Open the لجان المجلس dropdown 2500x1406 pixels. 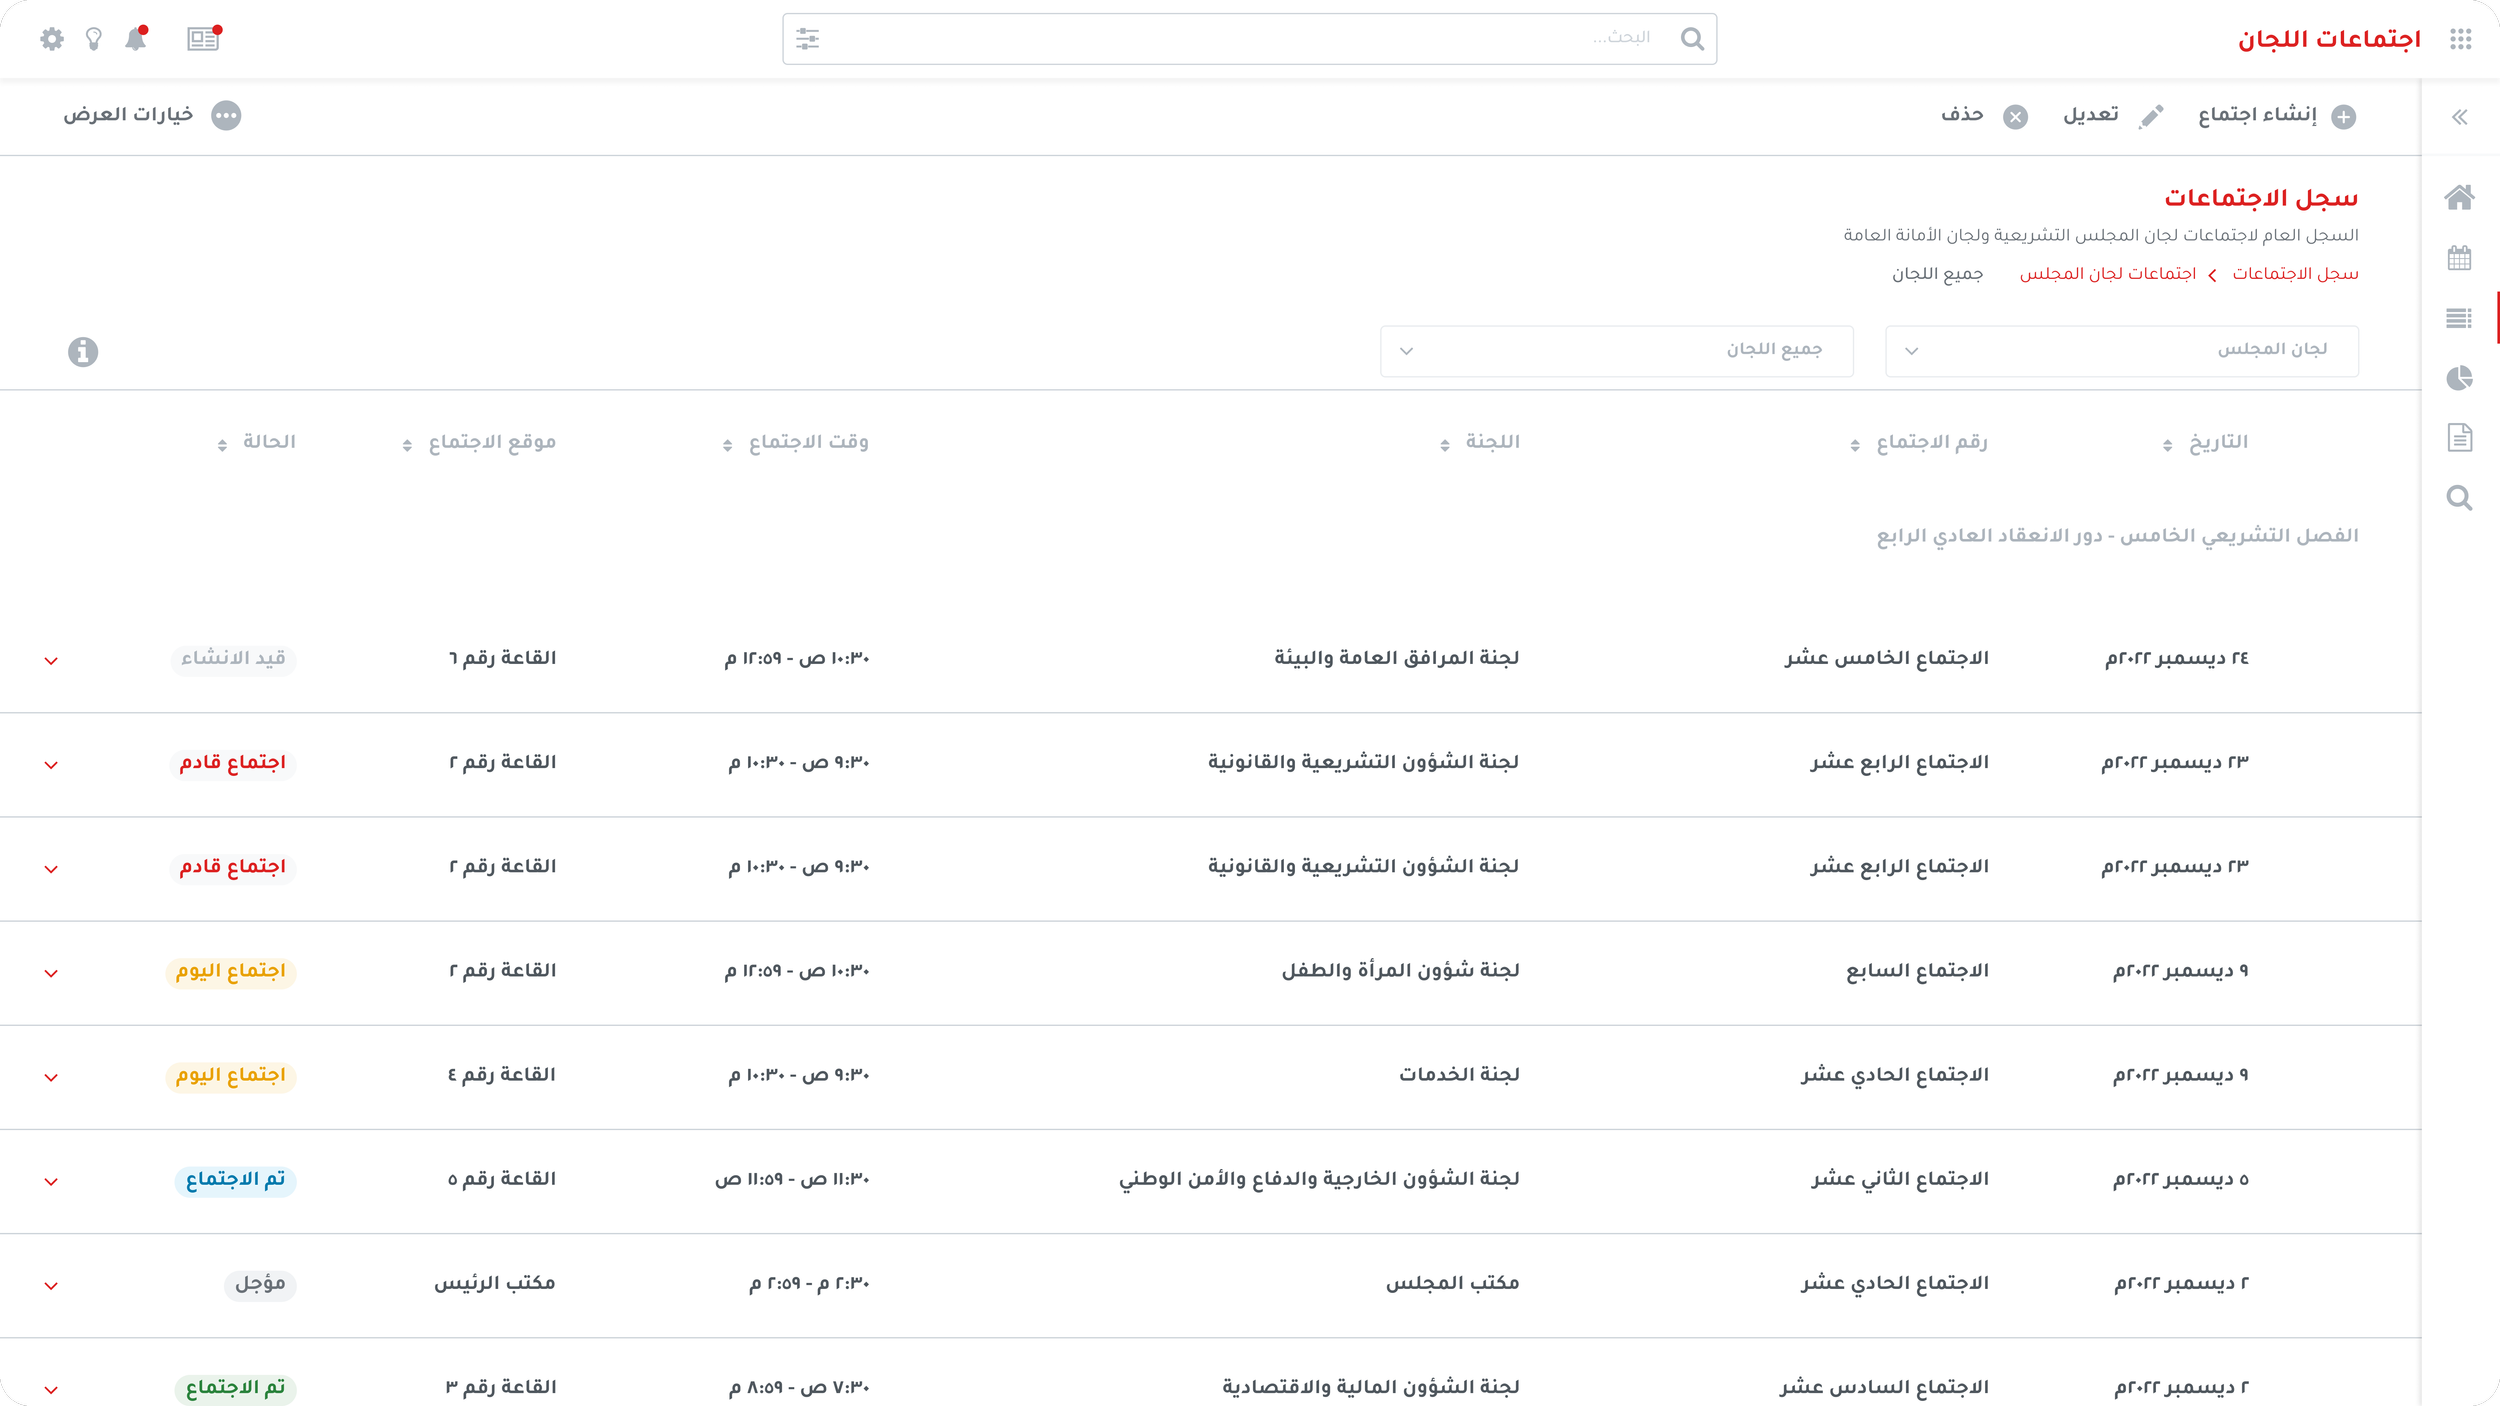[2121, 351]
